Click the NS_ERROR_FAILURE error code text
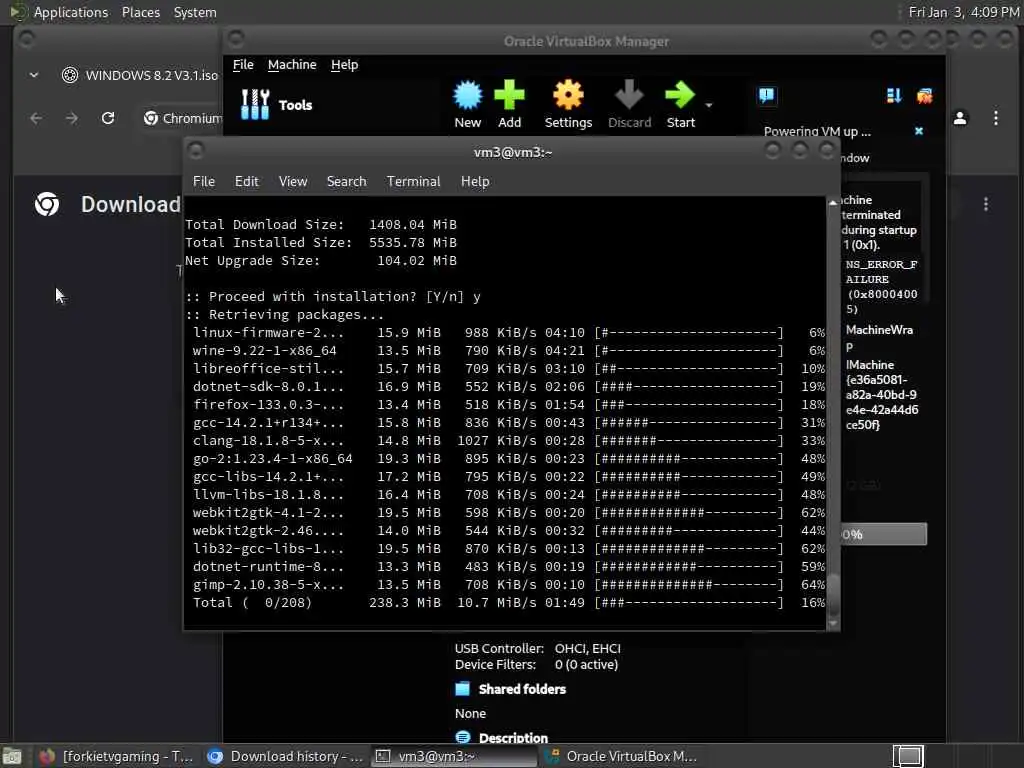 click(x=881, y=287)
